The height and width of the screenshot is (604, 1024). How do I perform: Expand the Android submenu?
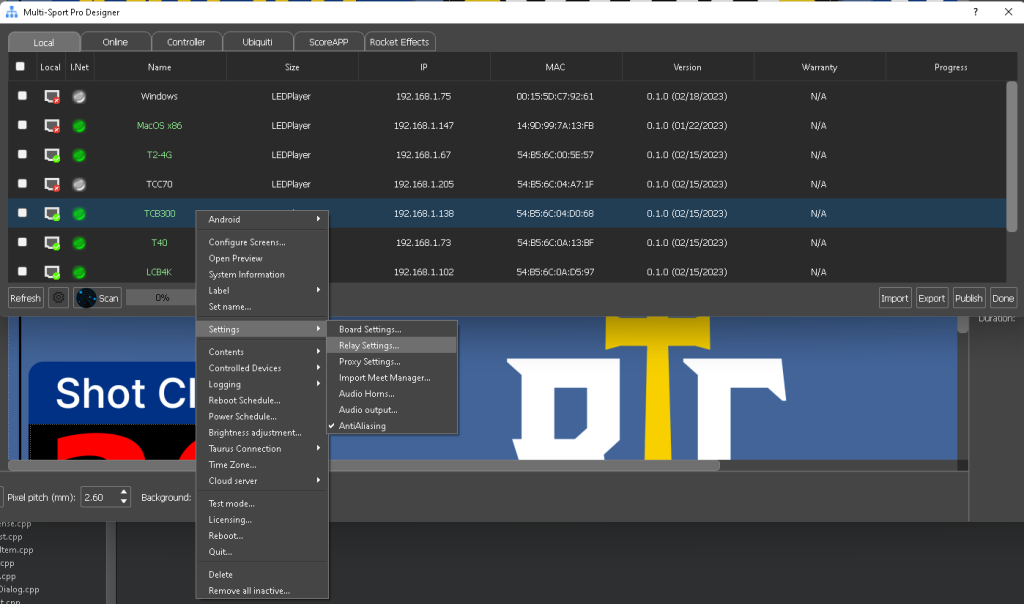pos(262,219)
